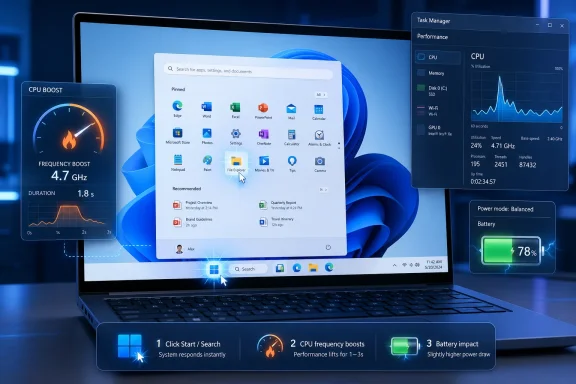Click the 78% battery indicator
The height and width of the screenshot is (384, 576).
[511, 251]
